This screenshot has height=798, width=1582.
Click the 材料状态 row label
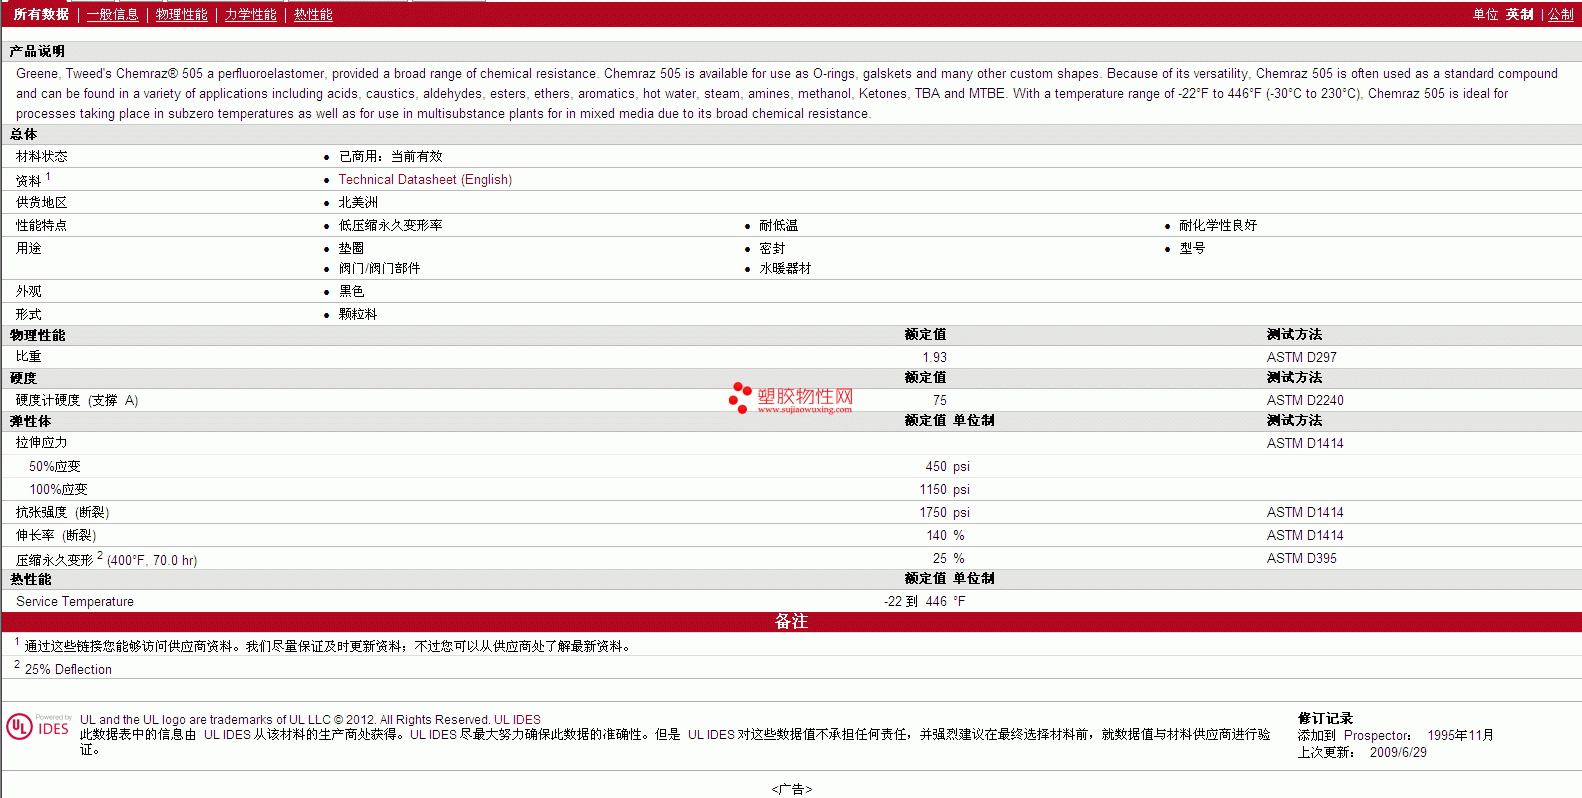tap(42, 156)
